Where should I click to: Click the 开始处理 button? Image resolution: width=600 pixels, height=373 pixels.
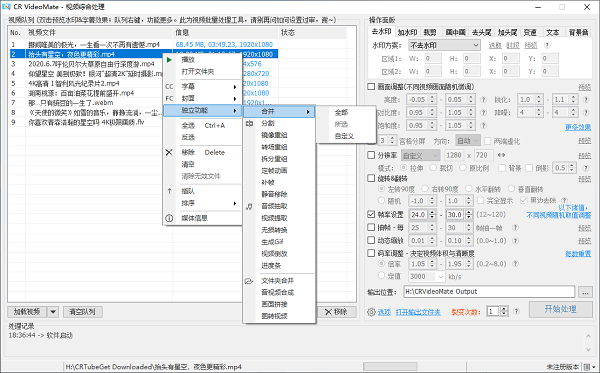560,309
